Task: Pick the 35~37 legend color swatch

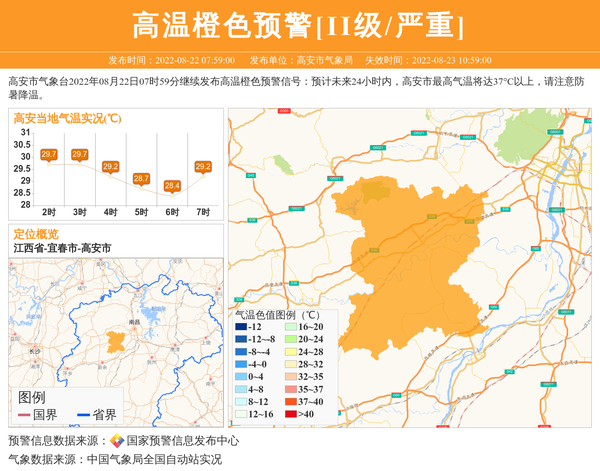Action: tap(291, 390)
